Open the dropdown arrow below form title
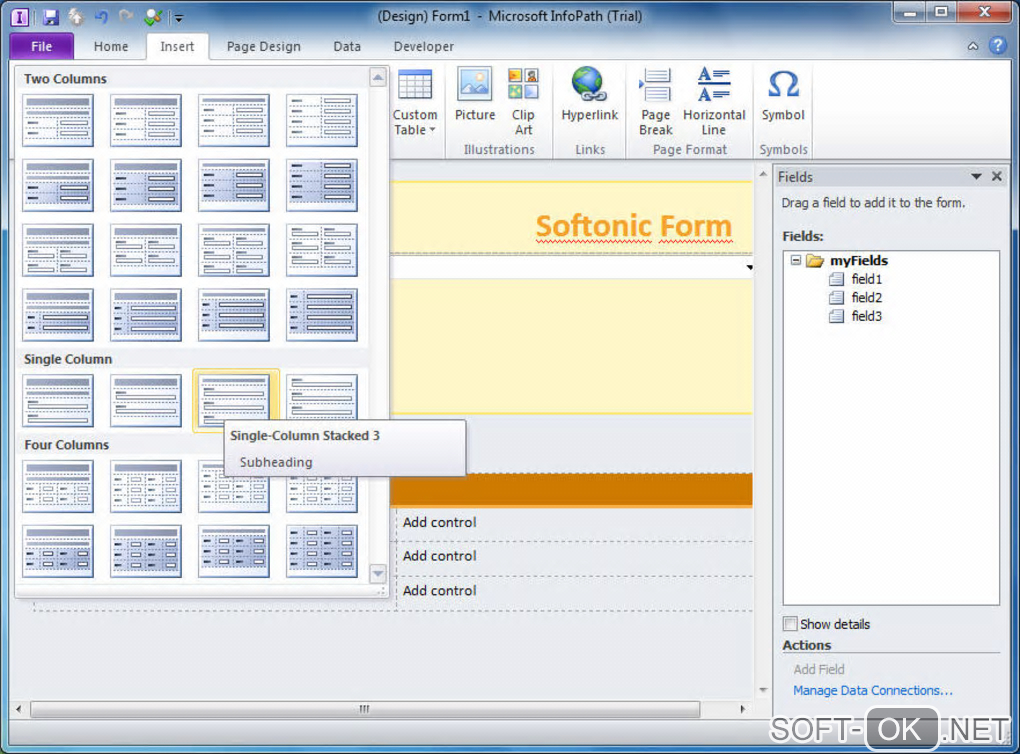Screen dimensions: 1020x754 pyautogui.click(x=749, y=267)
